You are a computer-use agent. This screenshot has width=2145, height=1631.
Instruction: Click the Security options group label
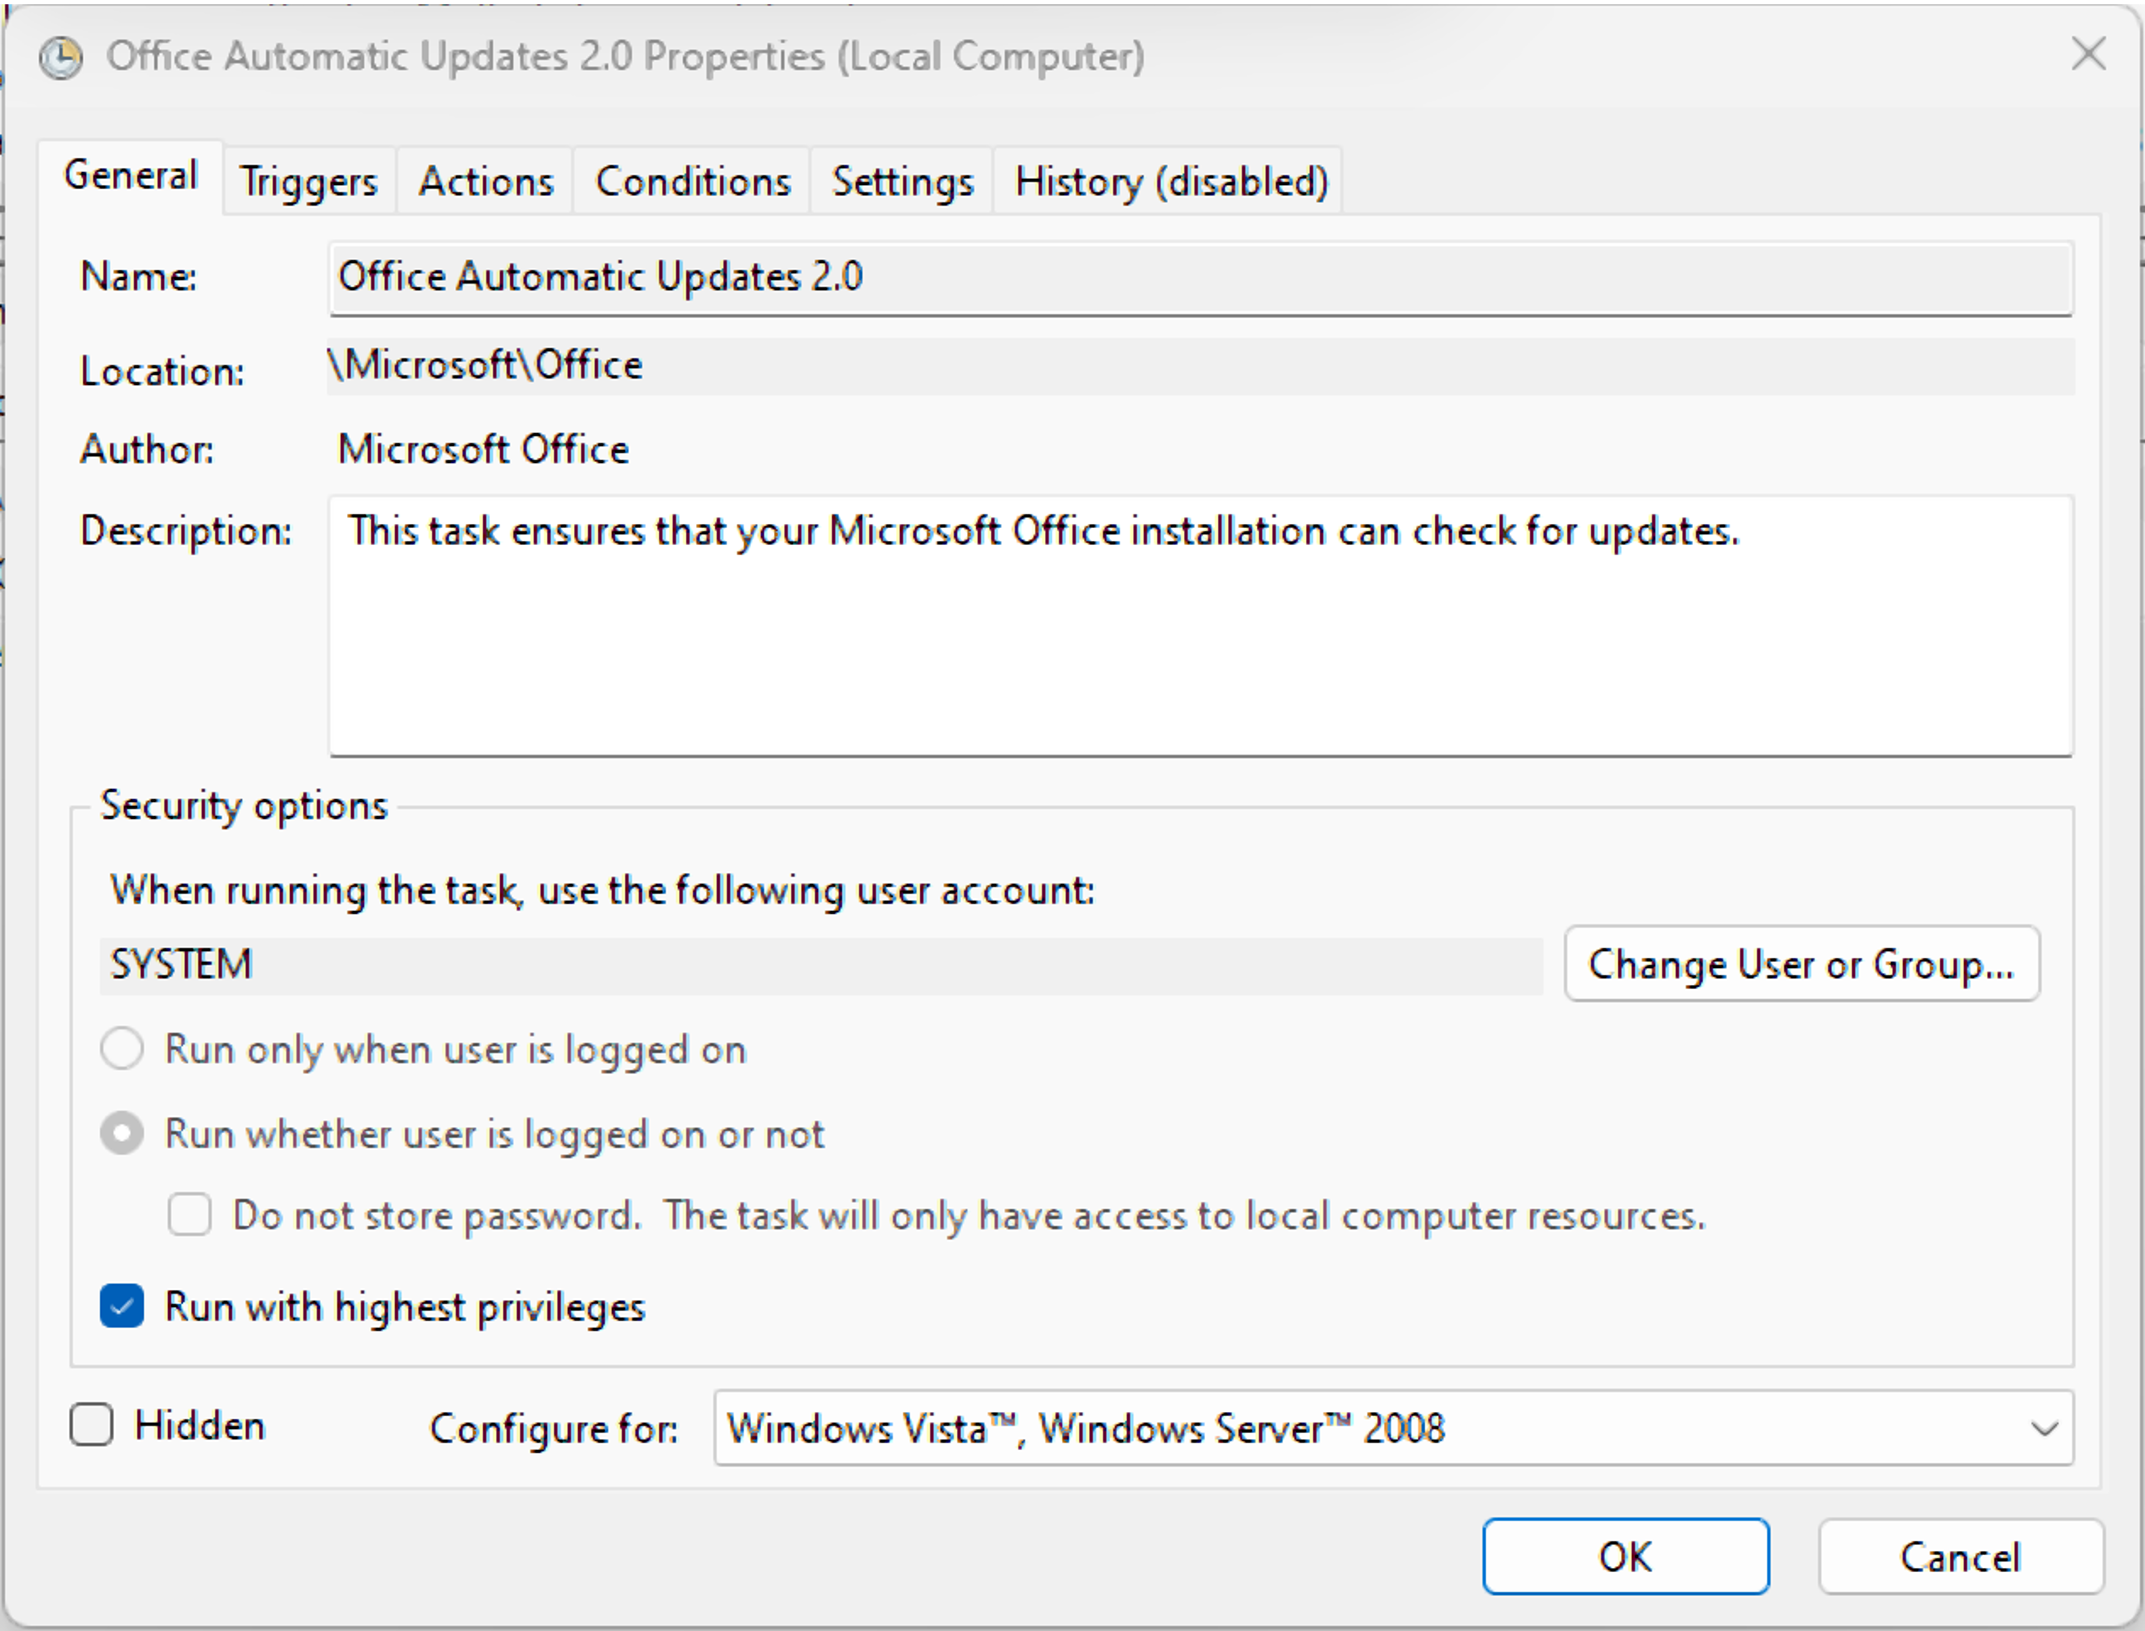click(244, 806)
